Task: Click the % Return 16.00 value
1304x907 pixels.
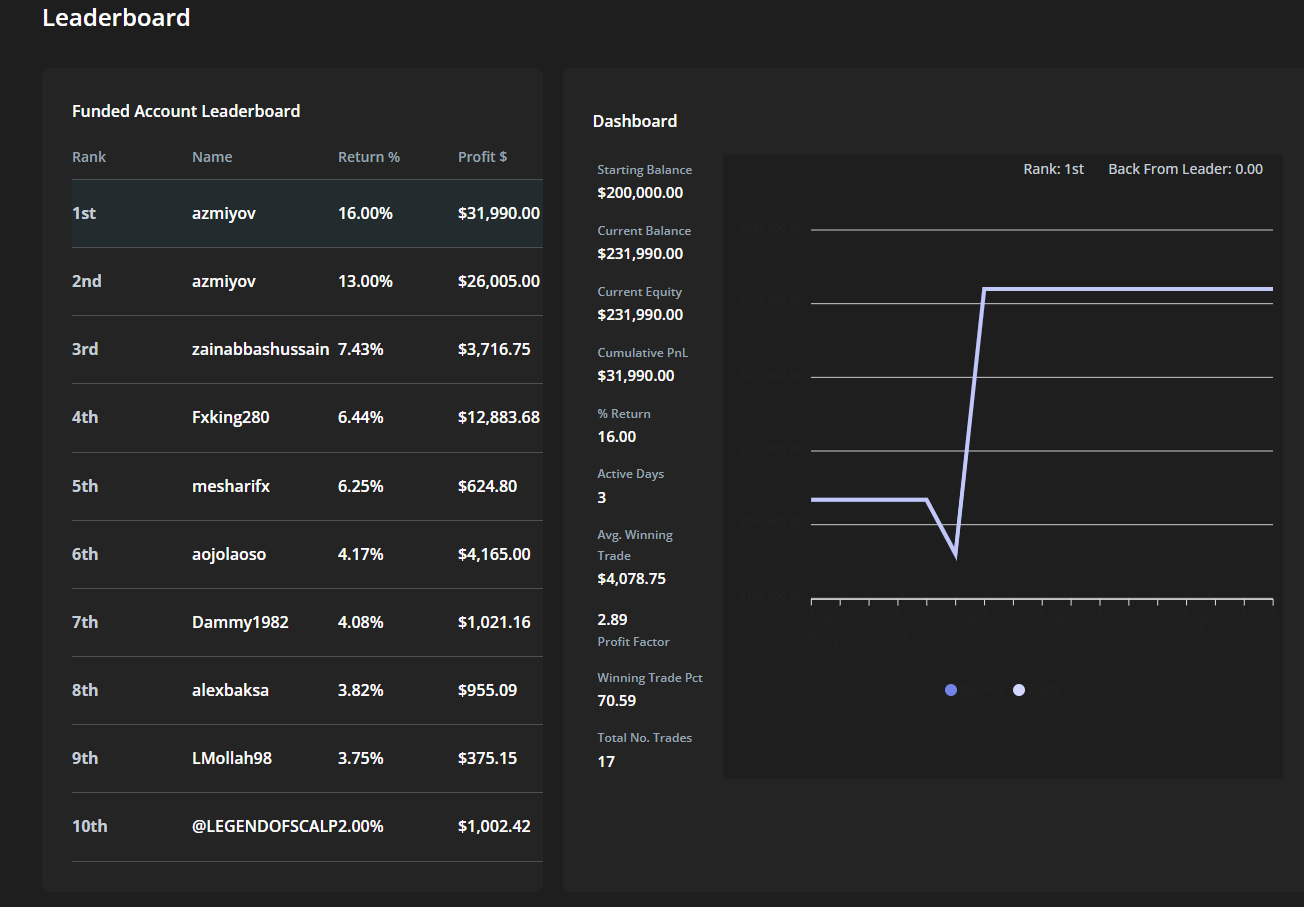Action: point(617,437)
